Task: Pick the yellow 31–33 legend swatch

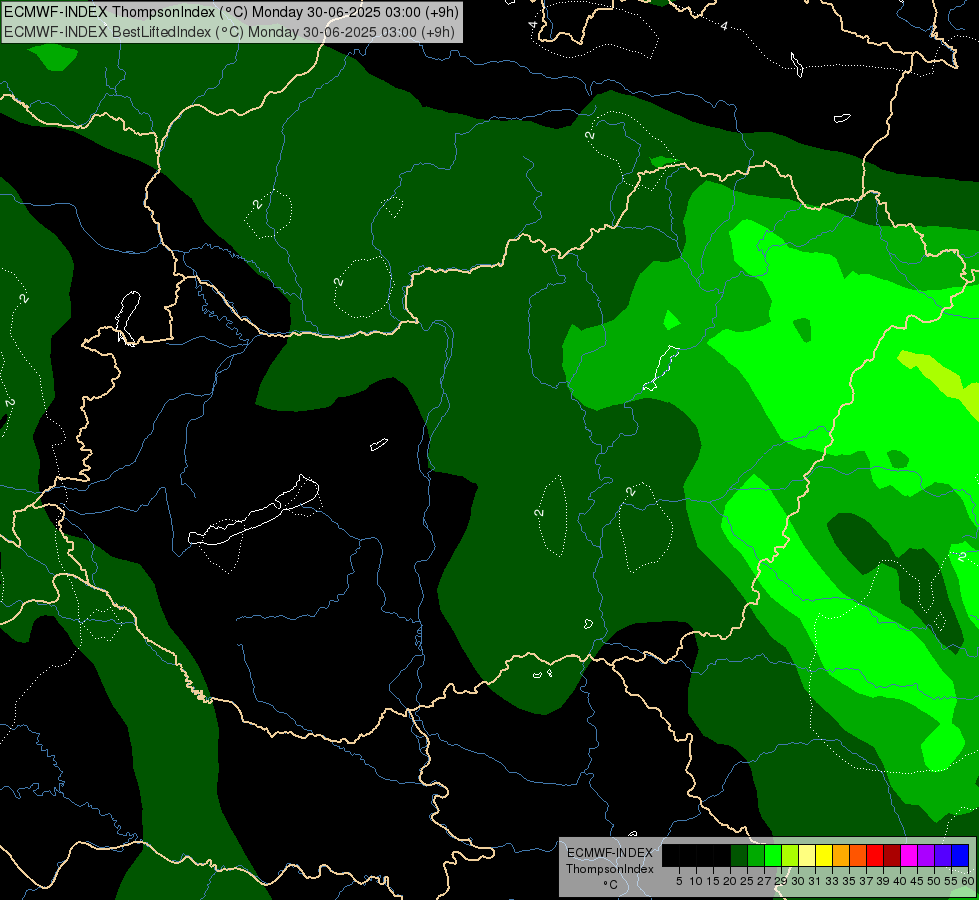Action: click(824, 855)
